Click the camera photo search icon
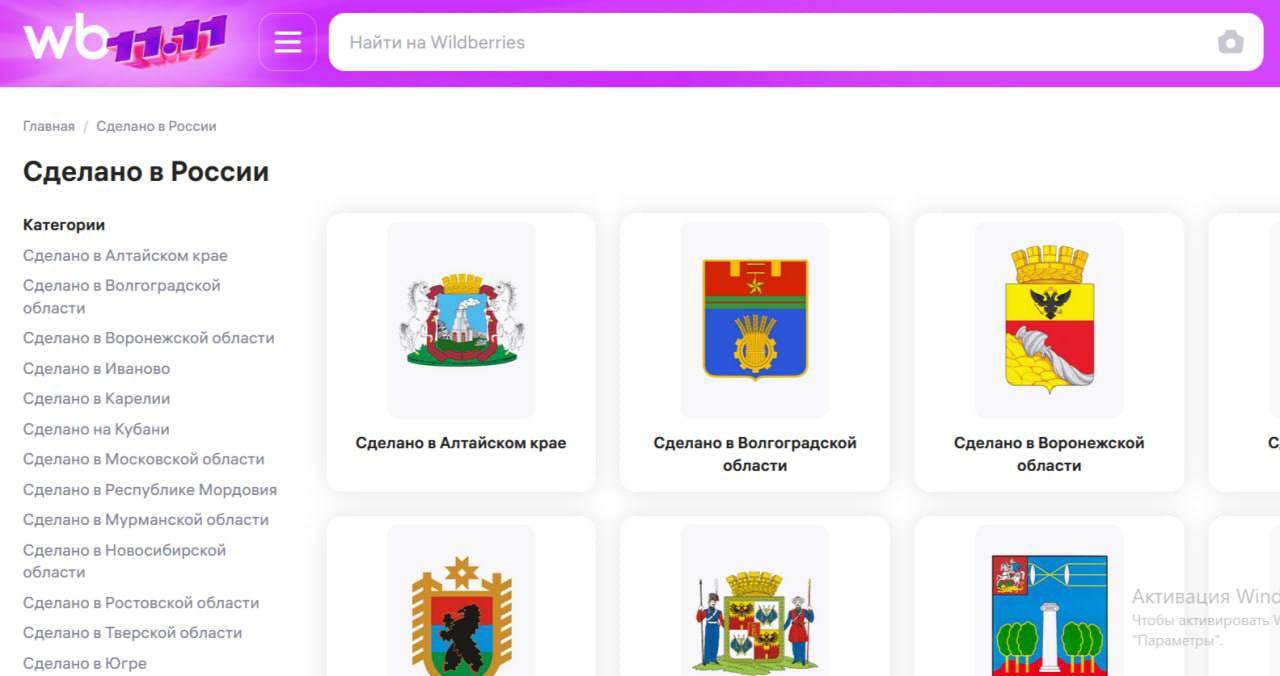1280x676 pixels. pos(1230,42)
